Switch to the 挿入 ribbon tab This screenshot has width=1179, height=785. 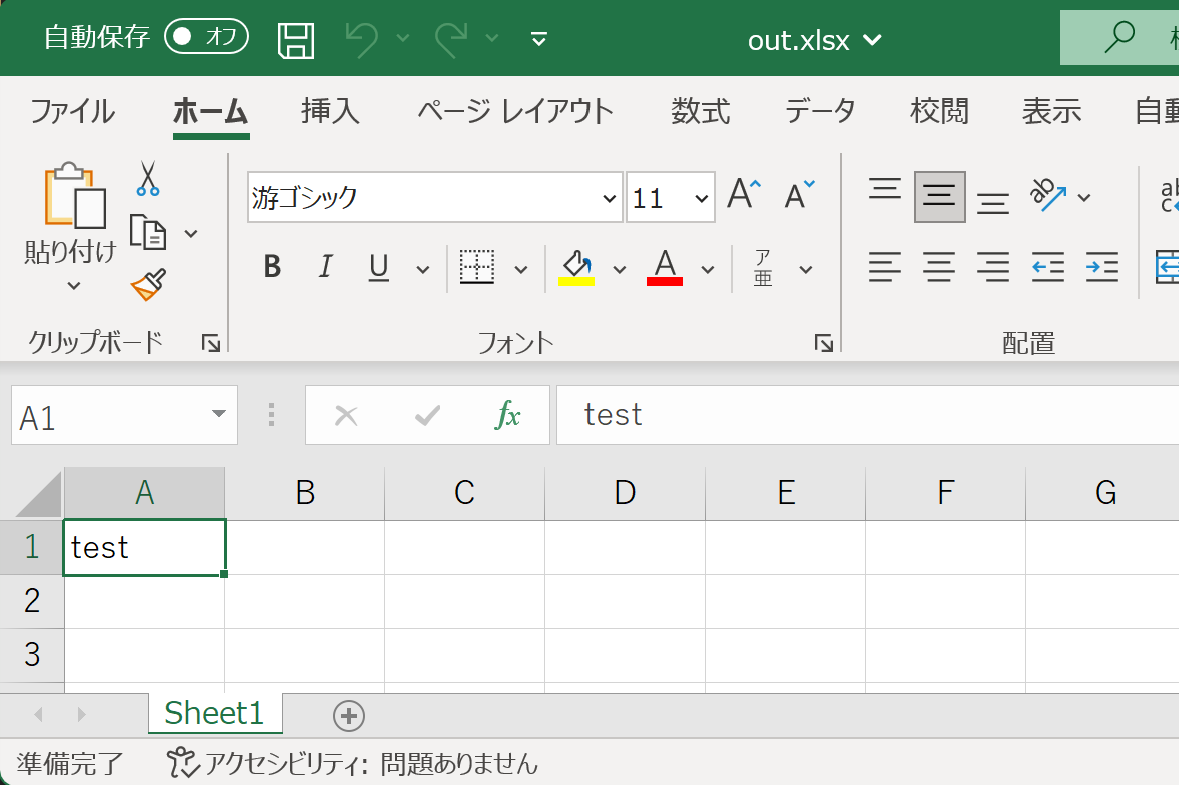[330, 111]
